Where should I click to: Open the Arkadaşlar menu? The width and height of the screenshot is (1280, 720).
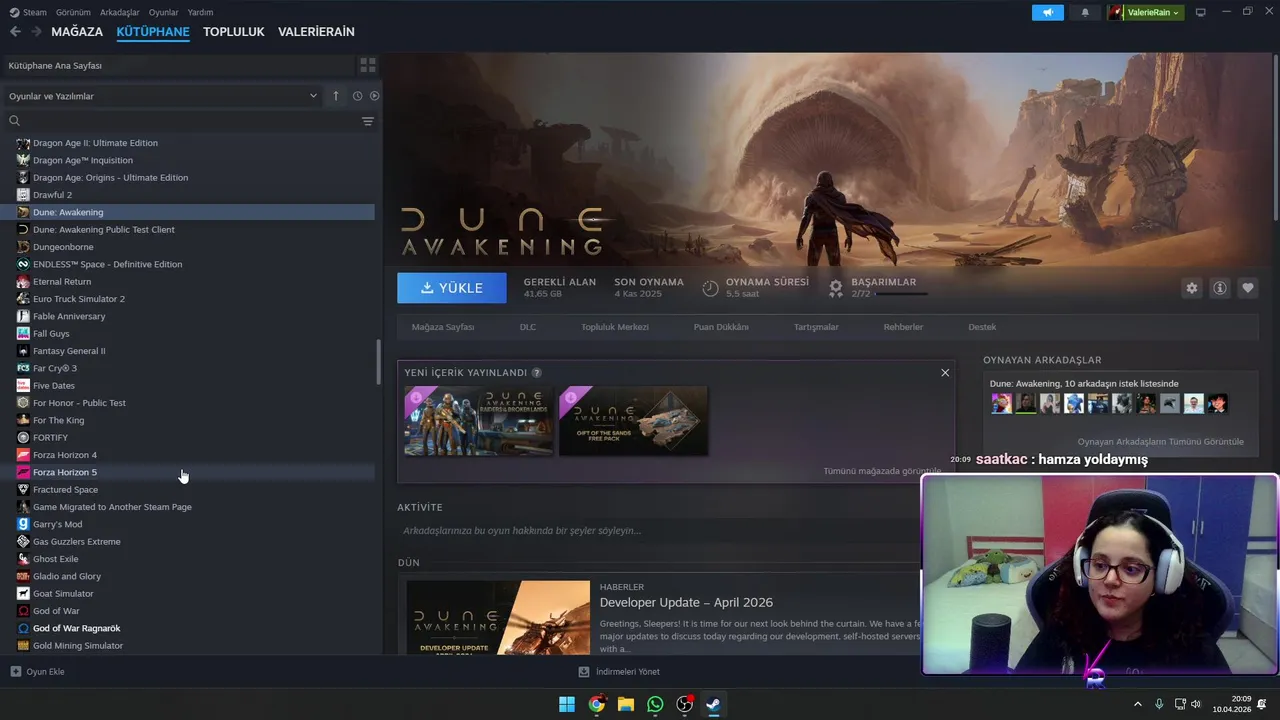[x=120, y=12]
